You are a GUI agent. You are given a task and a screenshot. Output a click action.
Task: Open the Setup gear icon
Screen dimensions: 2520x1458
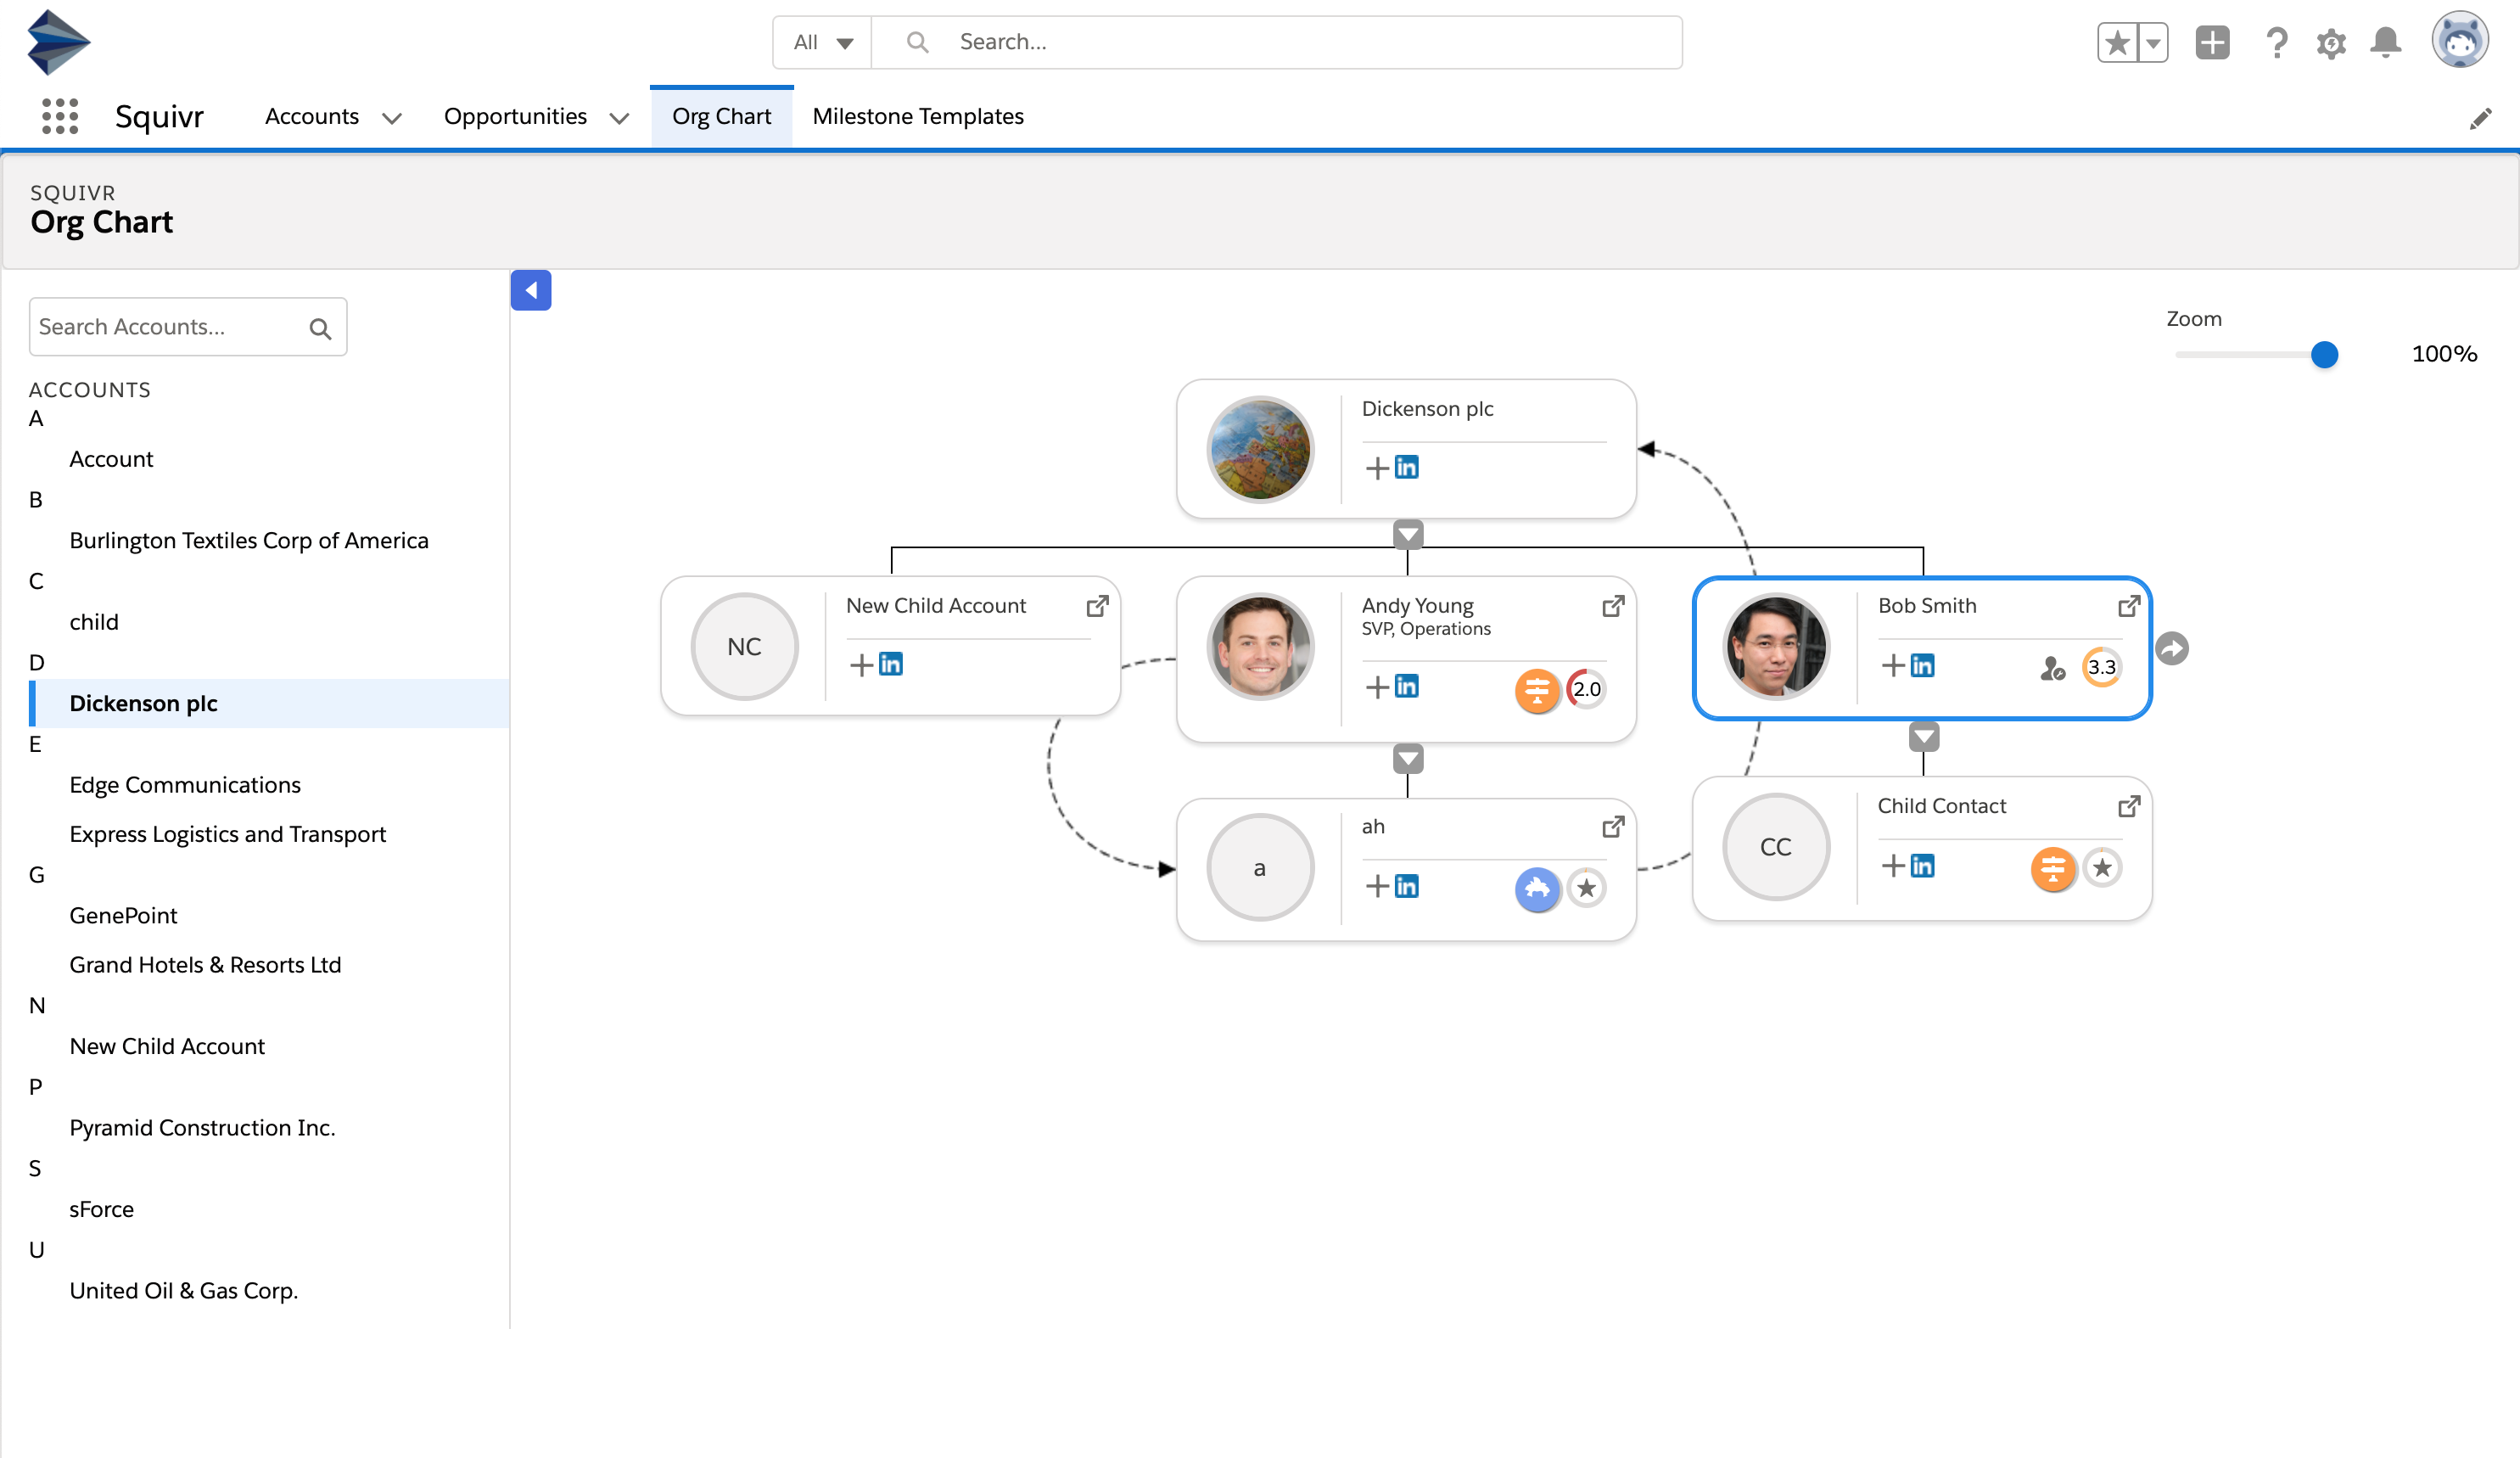[x=2331, y=43]
